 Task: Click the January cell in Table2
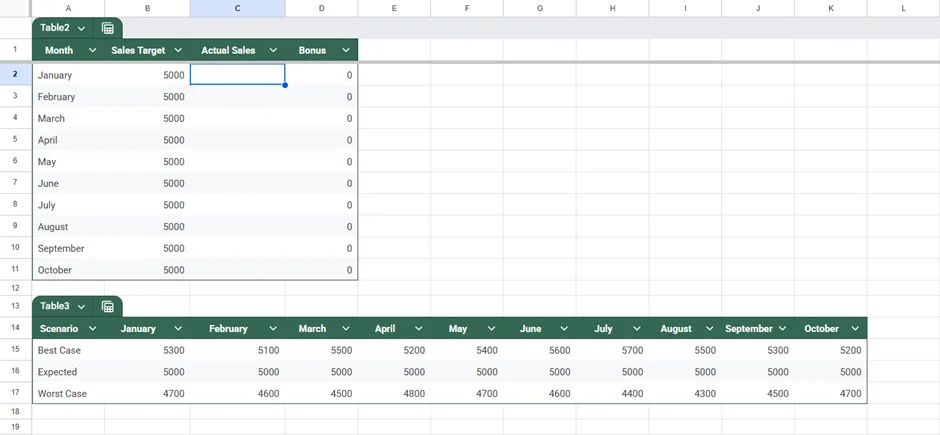coord(68,75)
